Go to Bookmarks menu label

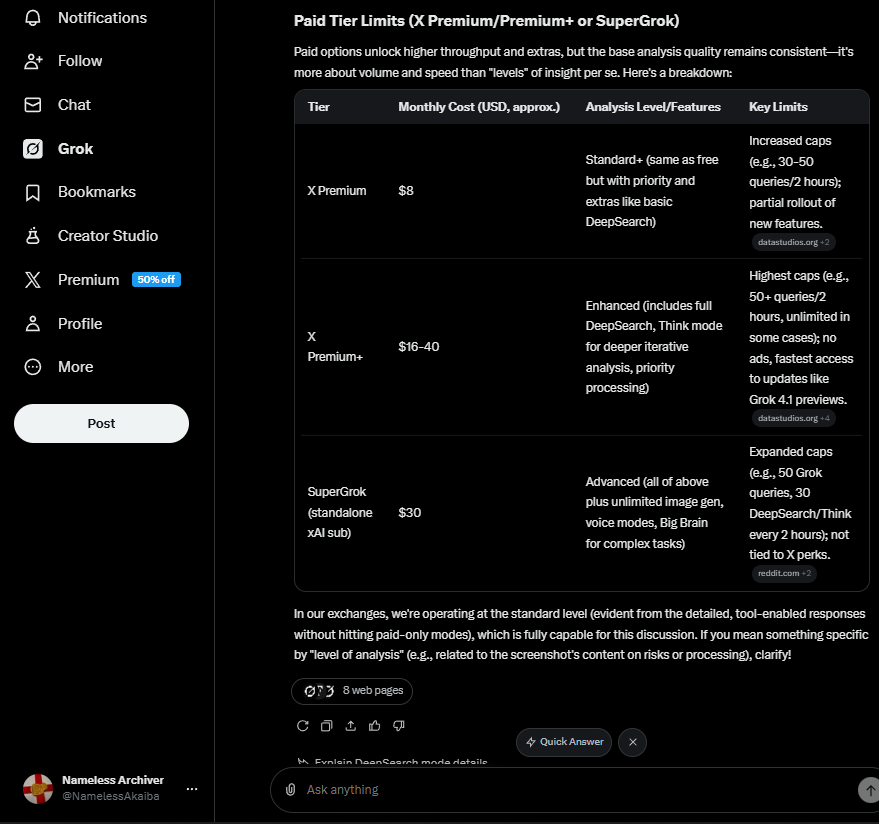(97, 192)
